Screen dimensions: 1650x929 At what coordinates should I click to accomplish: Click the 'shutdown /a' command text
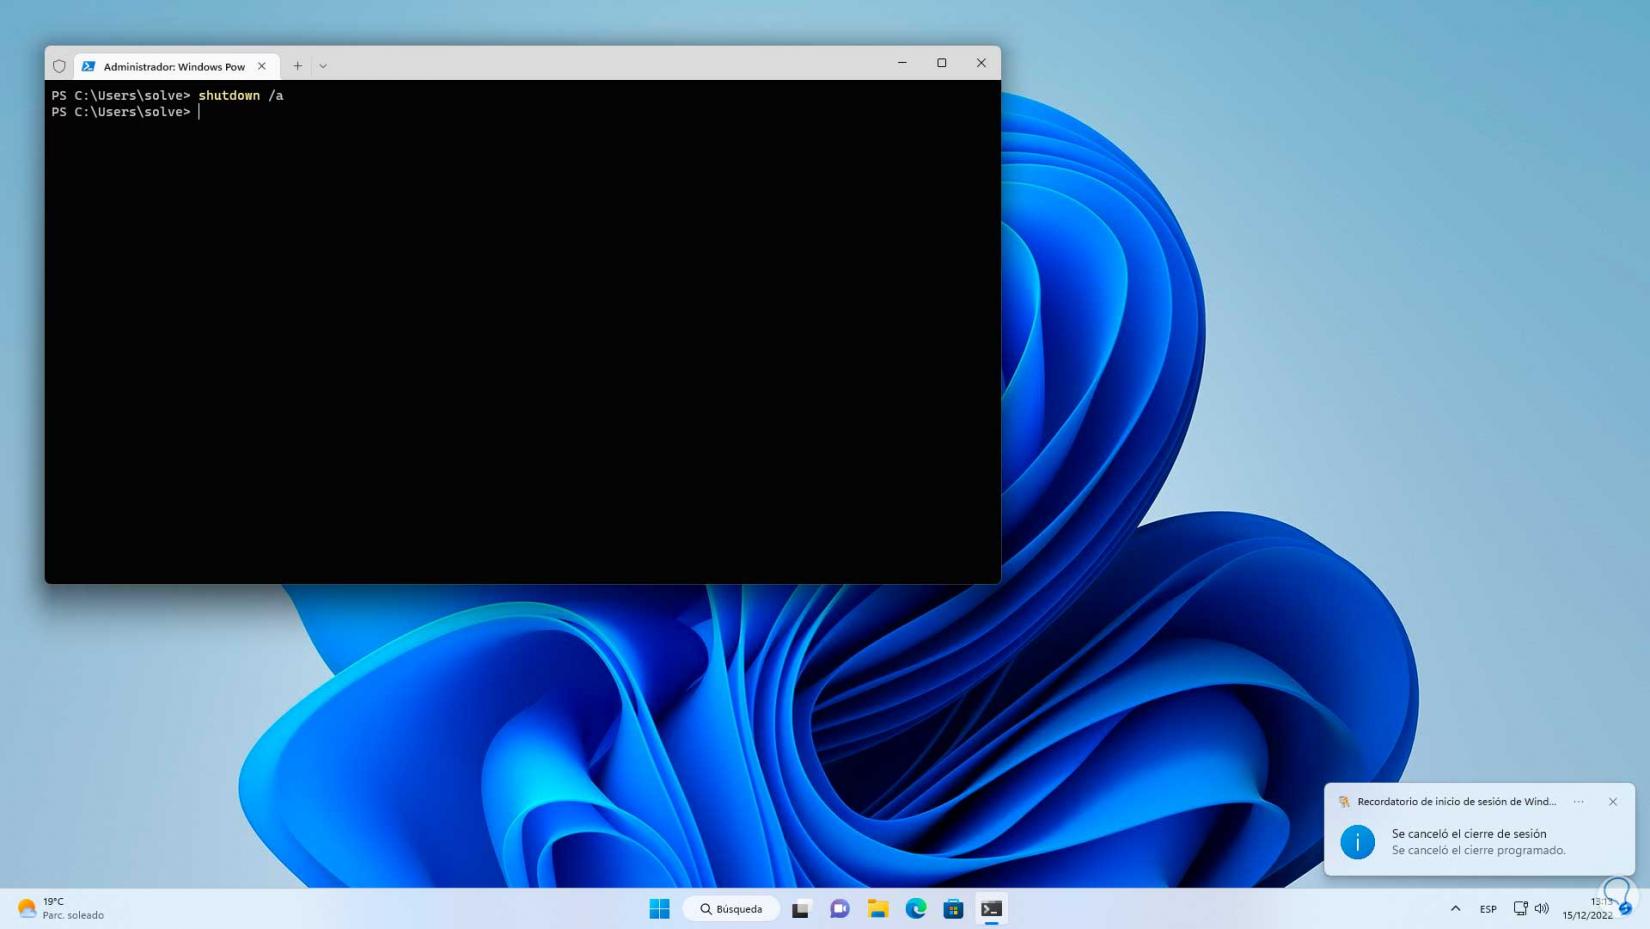tap(241, 96)
